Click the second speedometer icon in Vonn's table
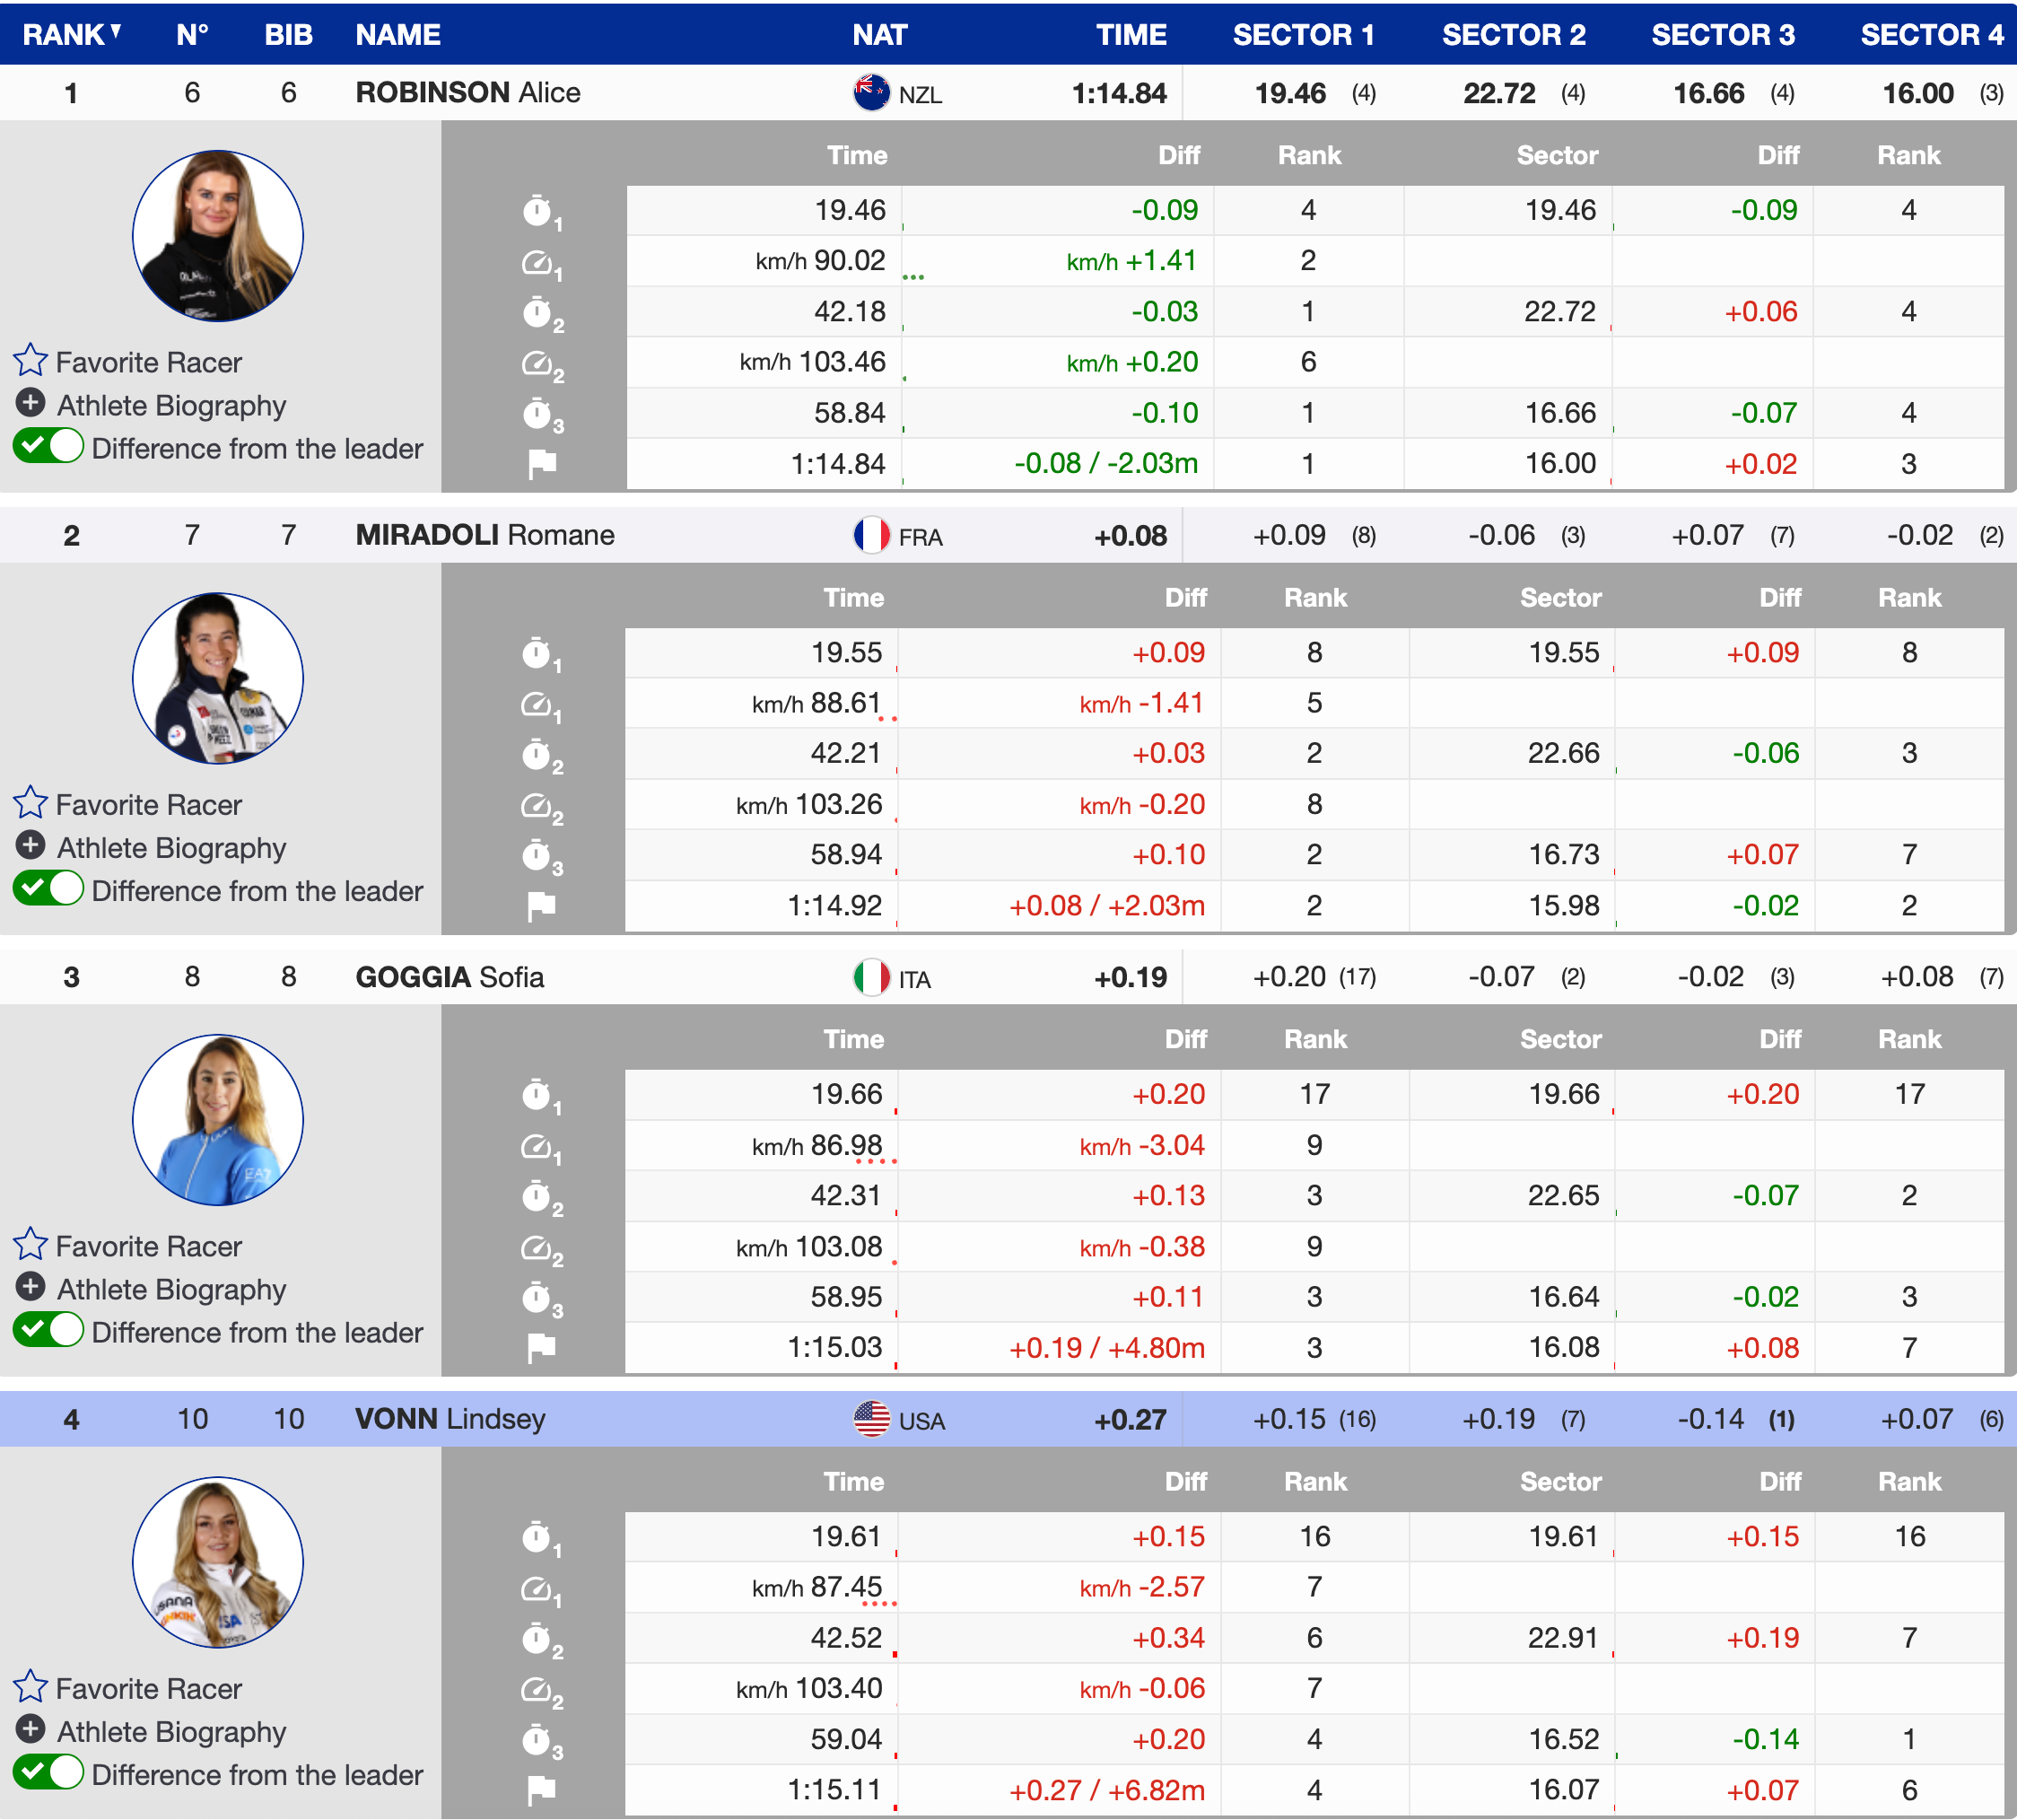 click(x=537, y=1689)
